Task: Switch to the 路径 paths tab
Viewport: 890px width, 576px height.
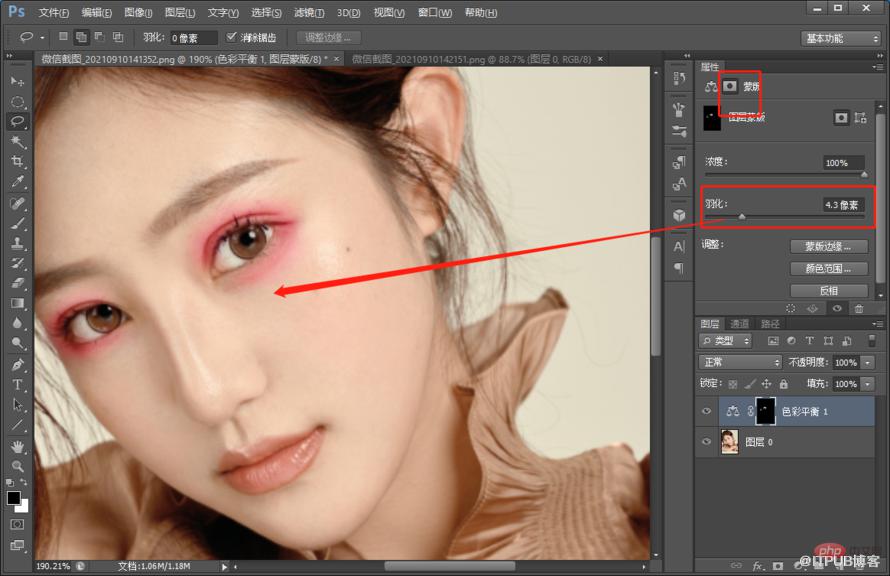Action: pyautogui.click(x=770, y=323)
